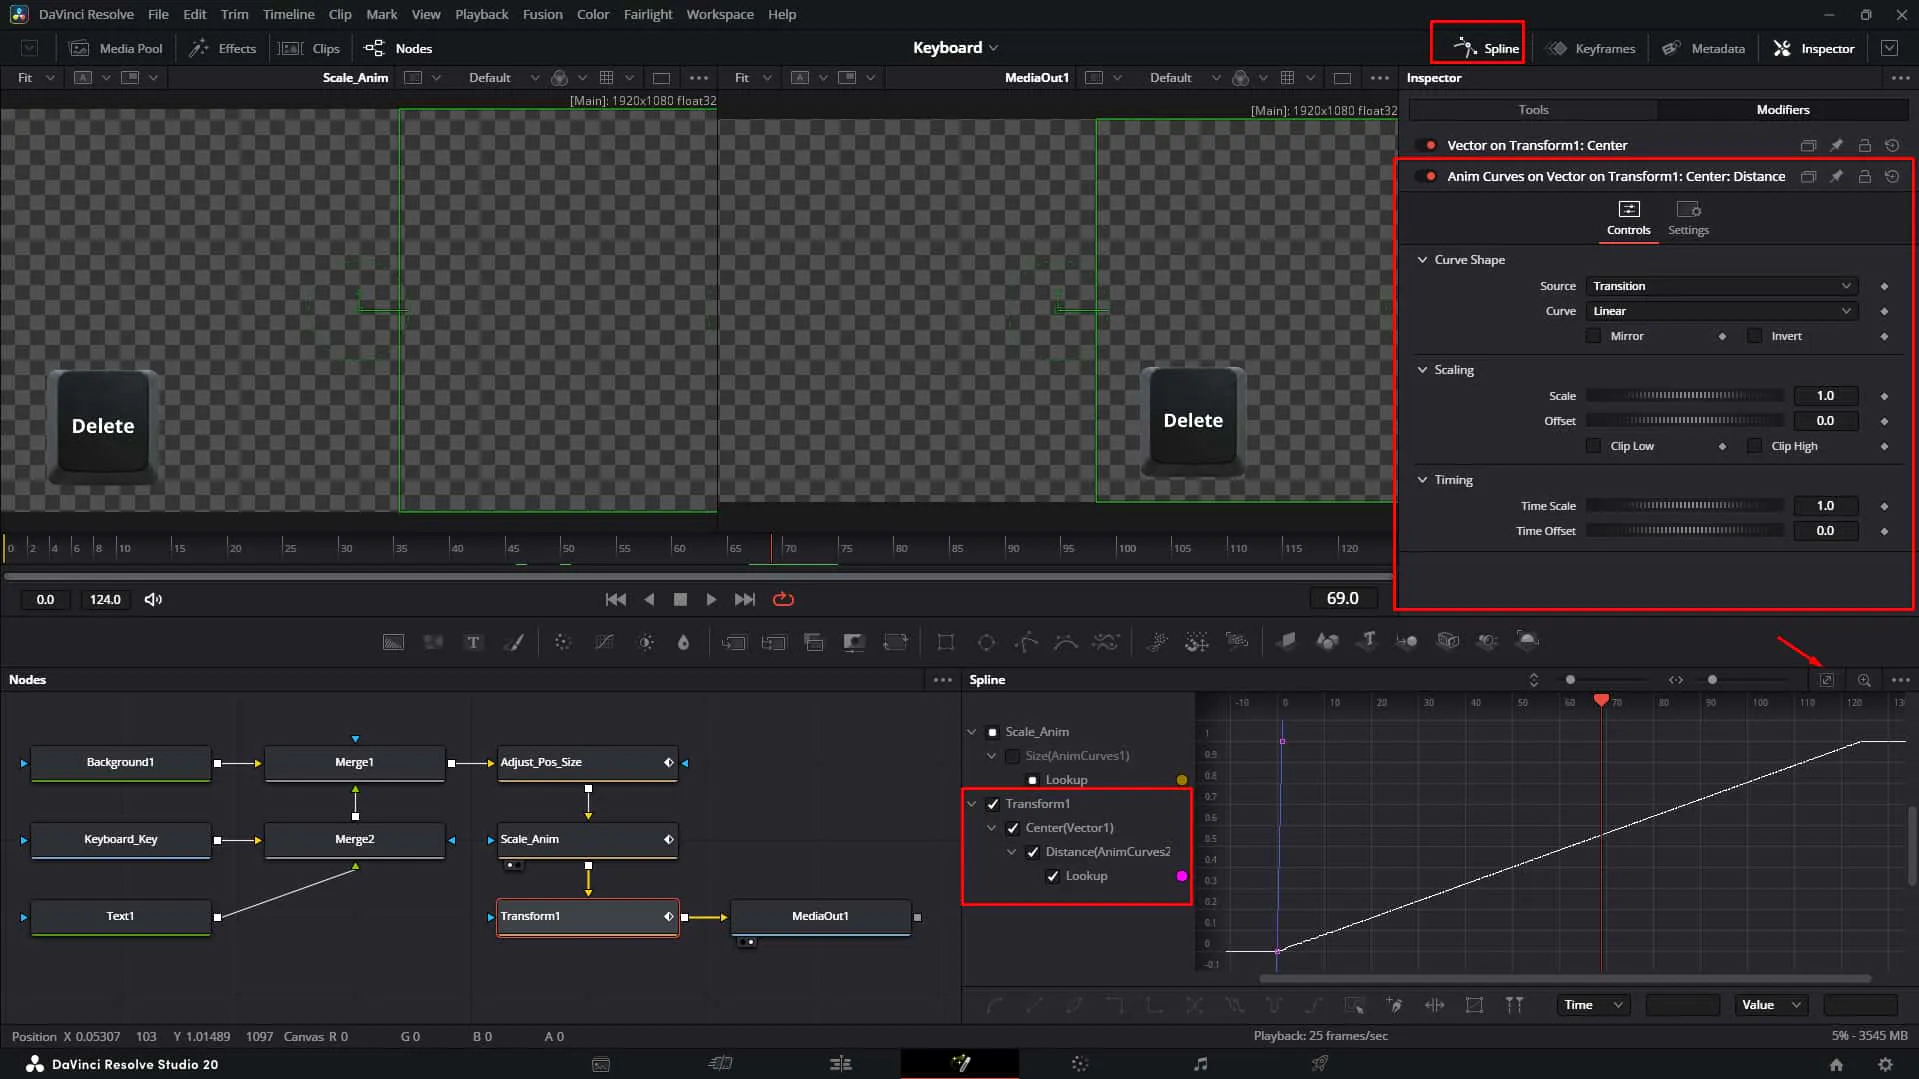Add a Color Curves node from the toolbar
The image size is (1919, 1079).
pyautogui.click(x=604, y=642)
